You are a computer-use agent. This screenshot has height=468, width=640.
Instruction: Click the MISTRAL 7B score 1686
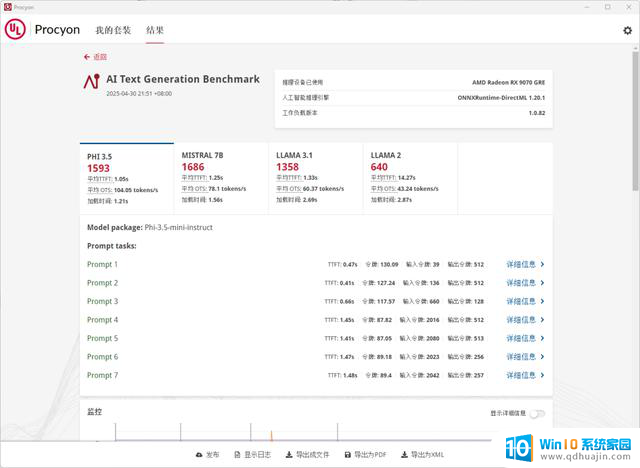(193, 167)
